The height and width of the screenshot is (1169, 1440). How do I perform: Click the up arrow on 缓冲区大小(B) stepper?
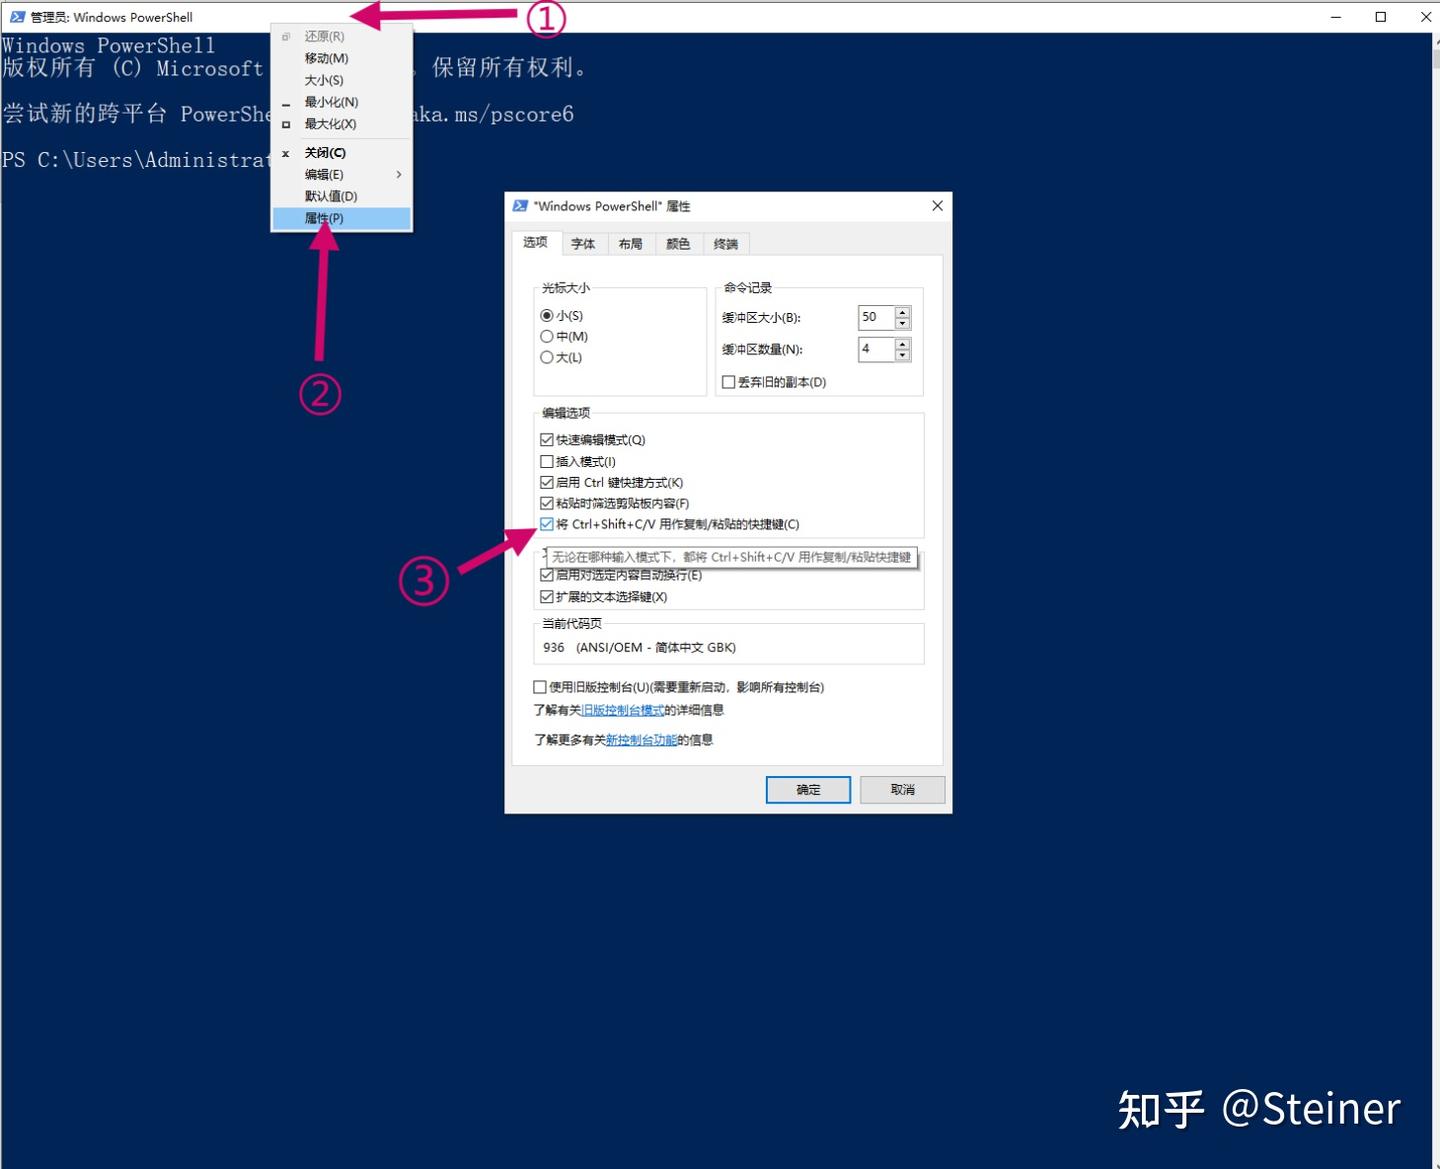pyautogui.click(x=901, y=312)
